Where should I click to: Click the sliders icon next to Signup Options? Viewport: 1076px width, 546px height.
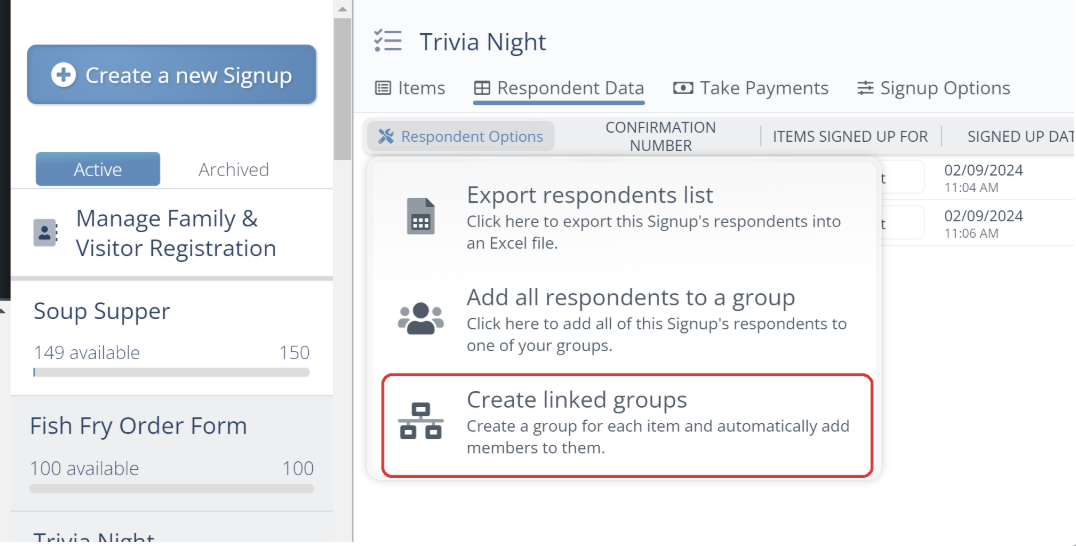click(x=865, y=88)
